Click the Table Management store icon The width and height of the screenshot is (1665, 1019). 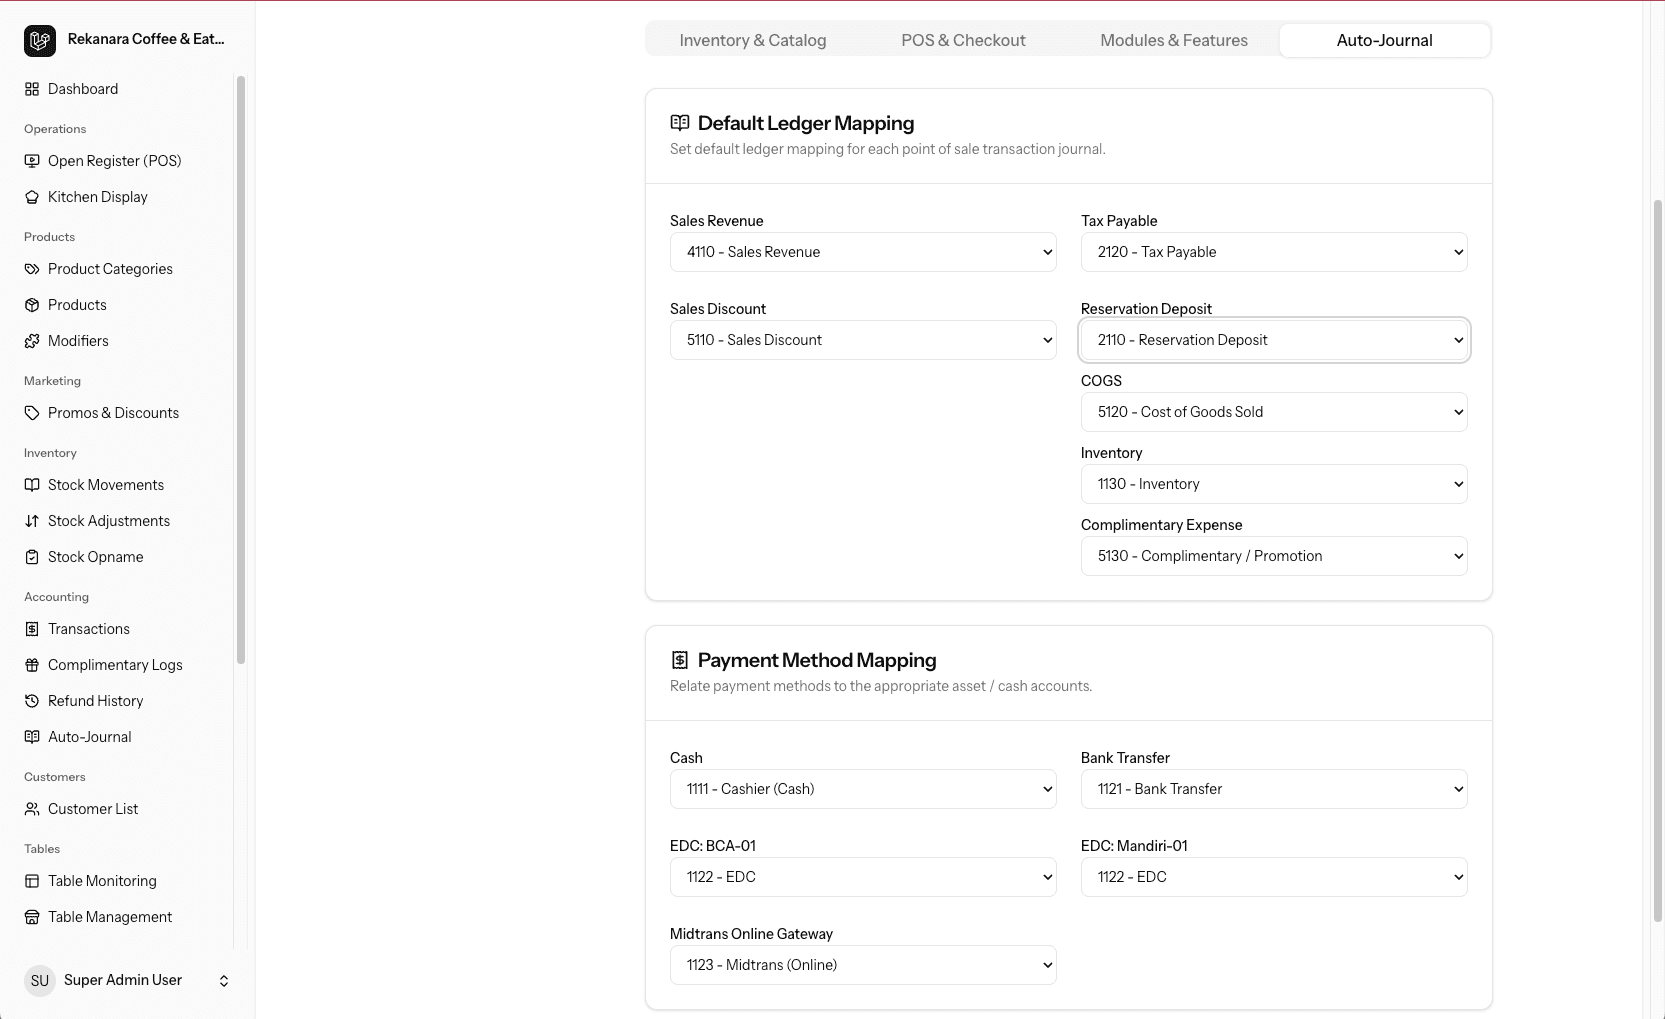pyautogui.click(x=32, y=917)
